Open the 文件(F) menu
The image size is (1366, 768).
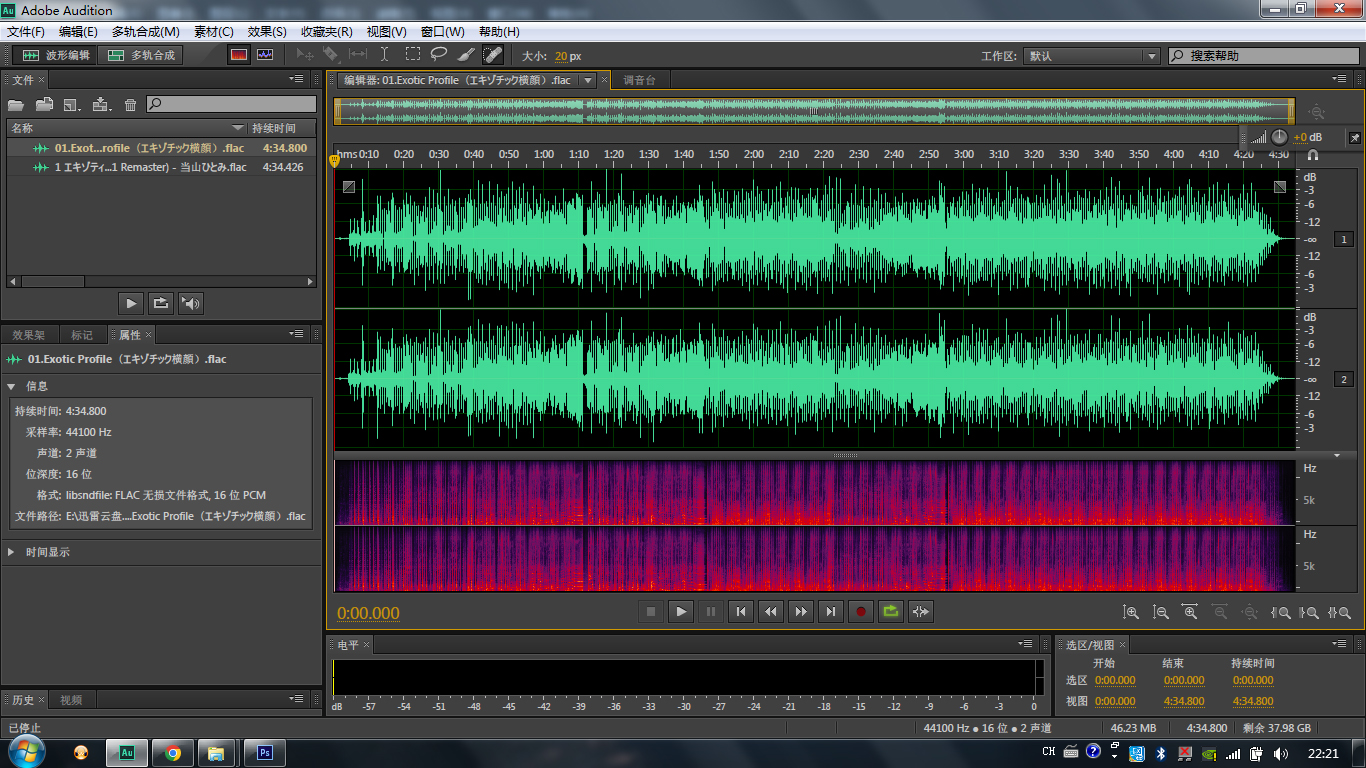pos(25,32)
